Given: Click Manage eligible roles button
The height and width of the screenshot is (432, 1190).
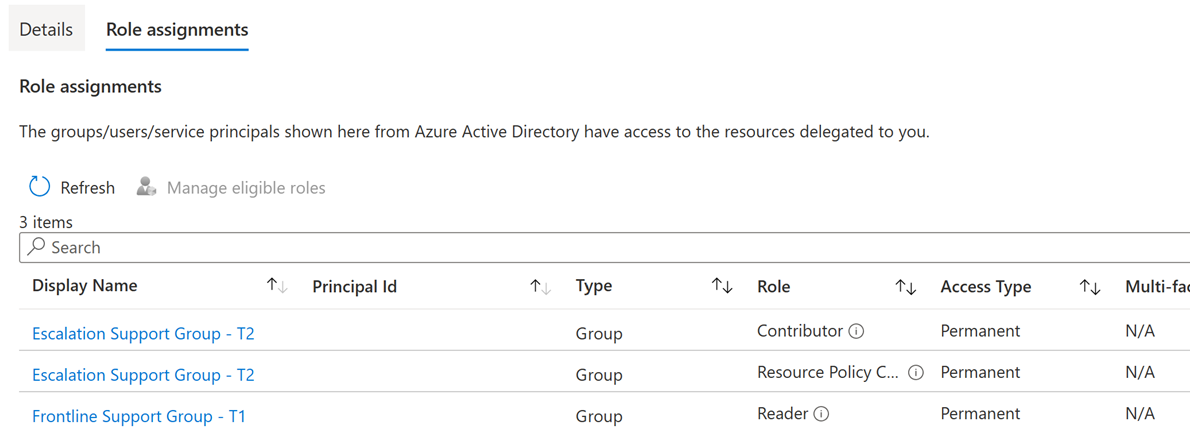Looking at the screenshot, I should tap(246, 187).
